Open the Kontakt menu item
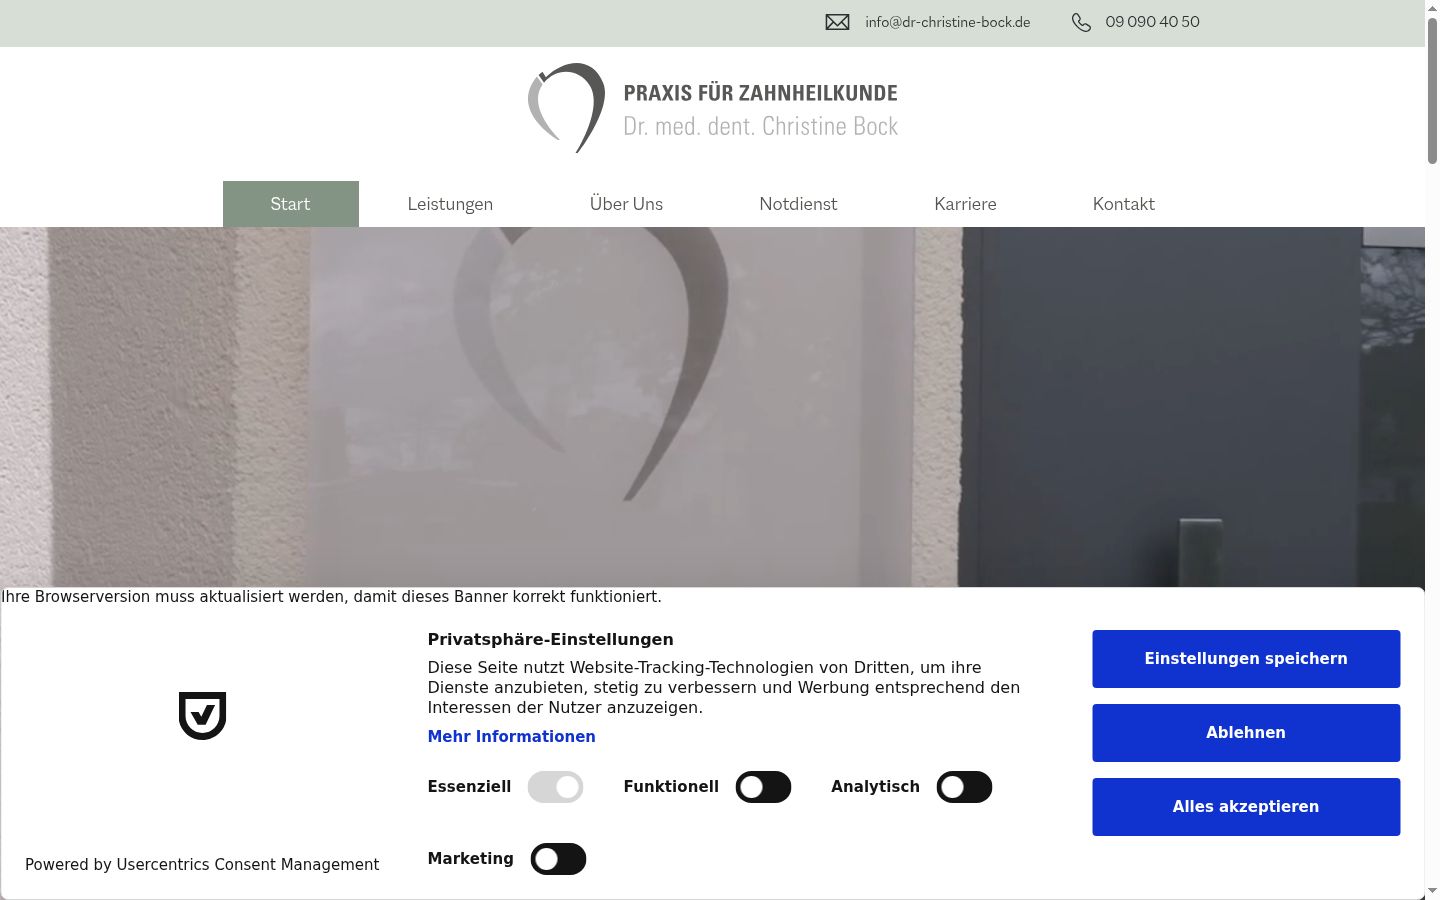1440x900 pixels. pyautogui.click(x=1123, y=204)
